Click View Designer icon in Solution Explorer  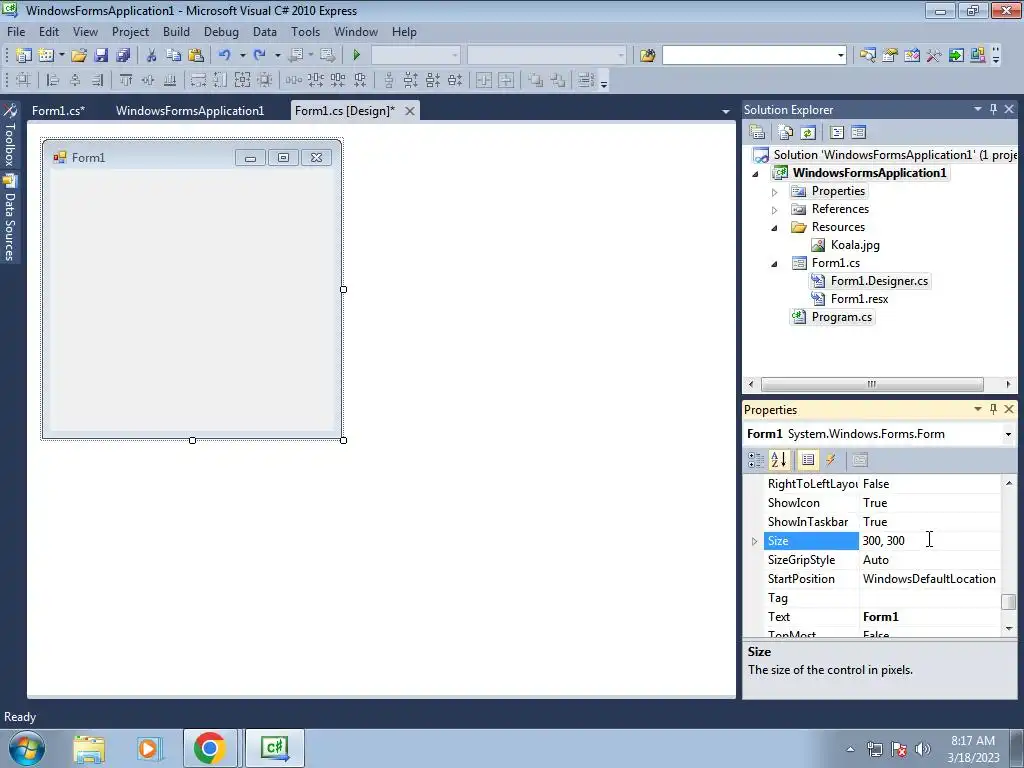859,133
